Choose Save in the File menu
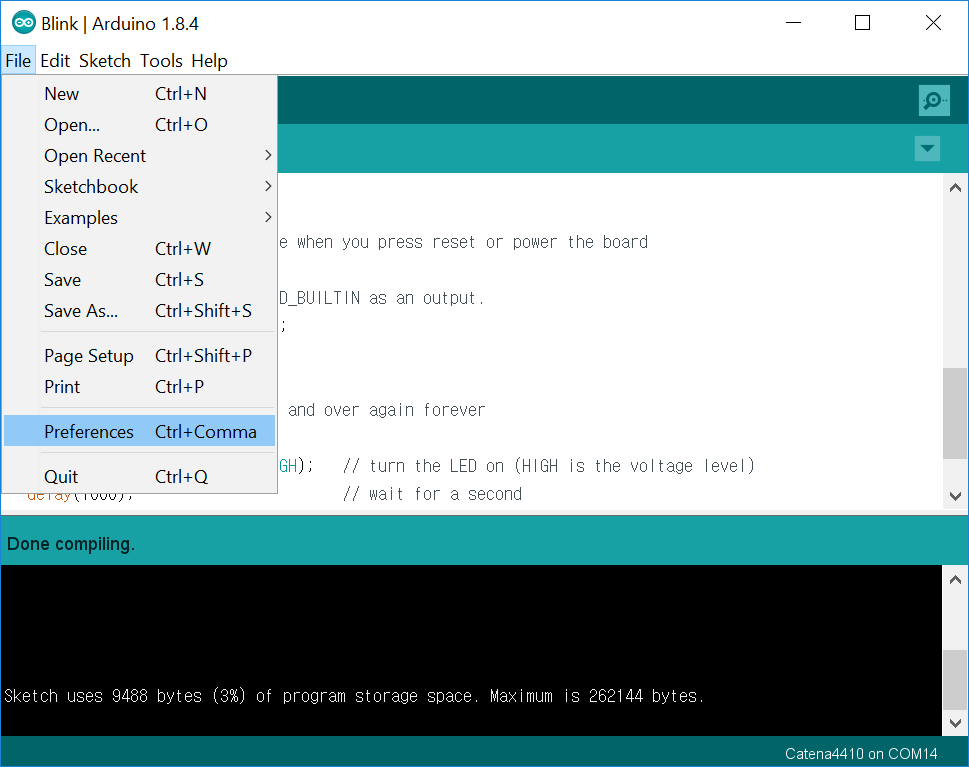The image size is (969, 767). pyautogui.click(x=139, y=279)
